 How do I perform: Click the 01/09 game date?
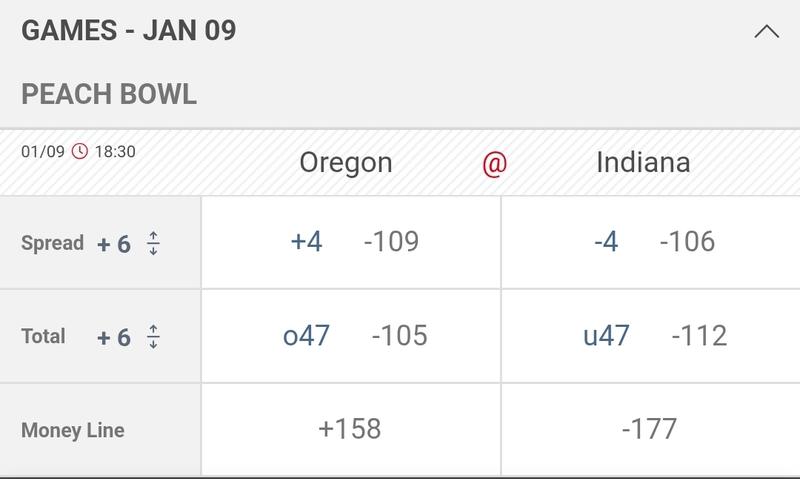pos(42,153)
